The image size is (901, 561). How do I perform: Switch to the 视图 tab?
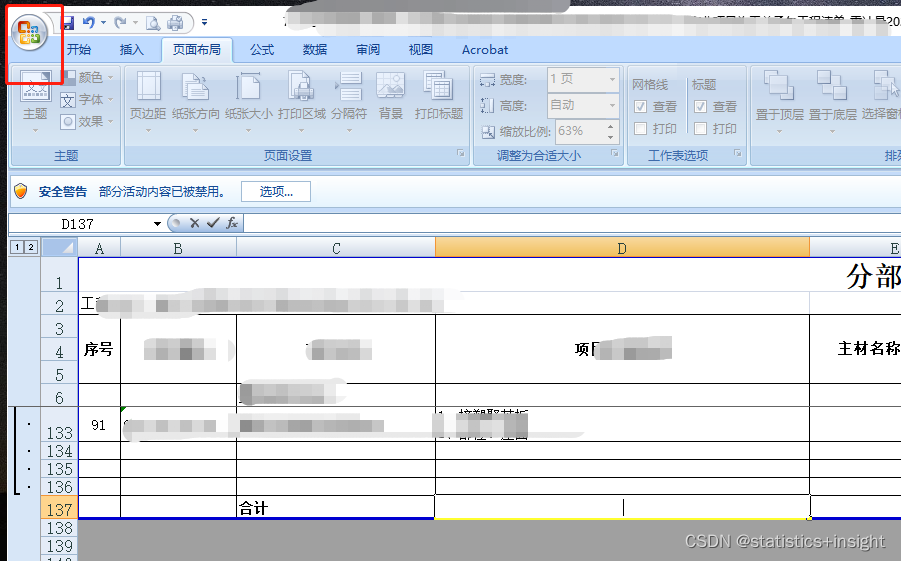(x=421, y=50)
